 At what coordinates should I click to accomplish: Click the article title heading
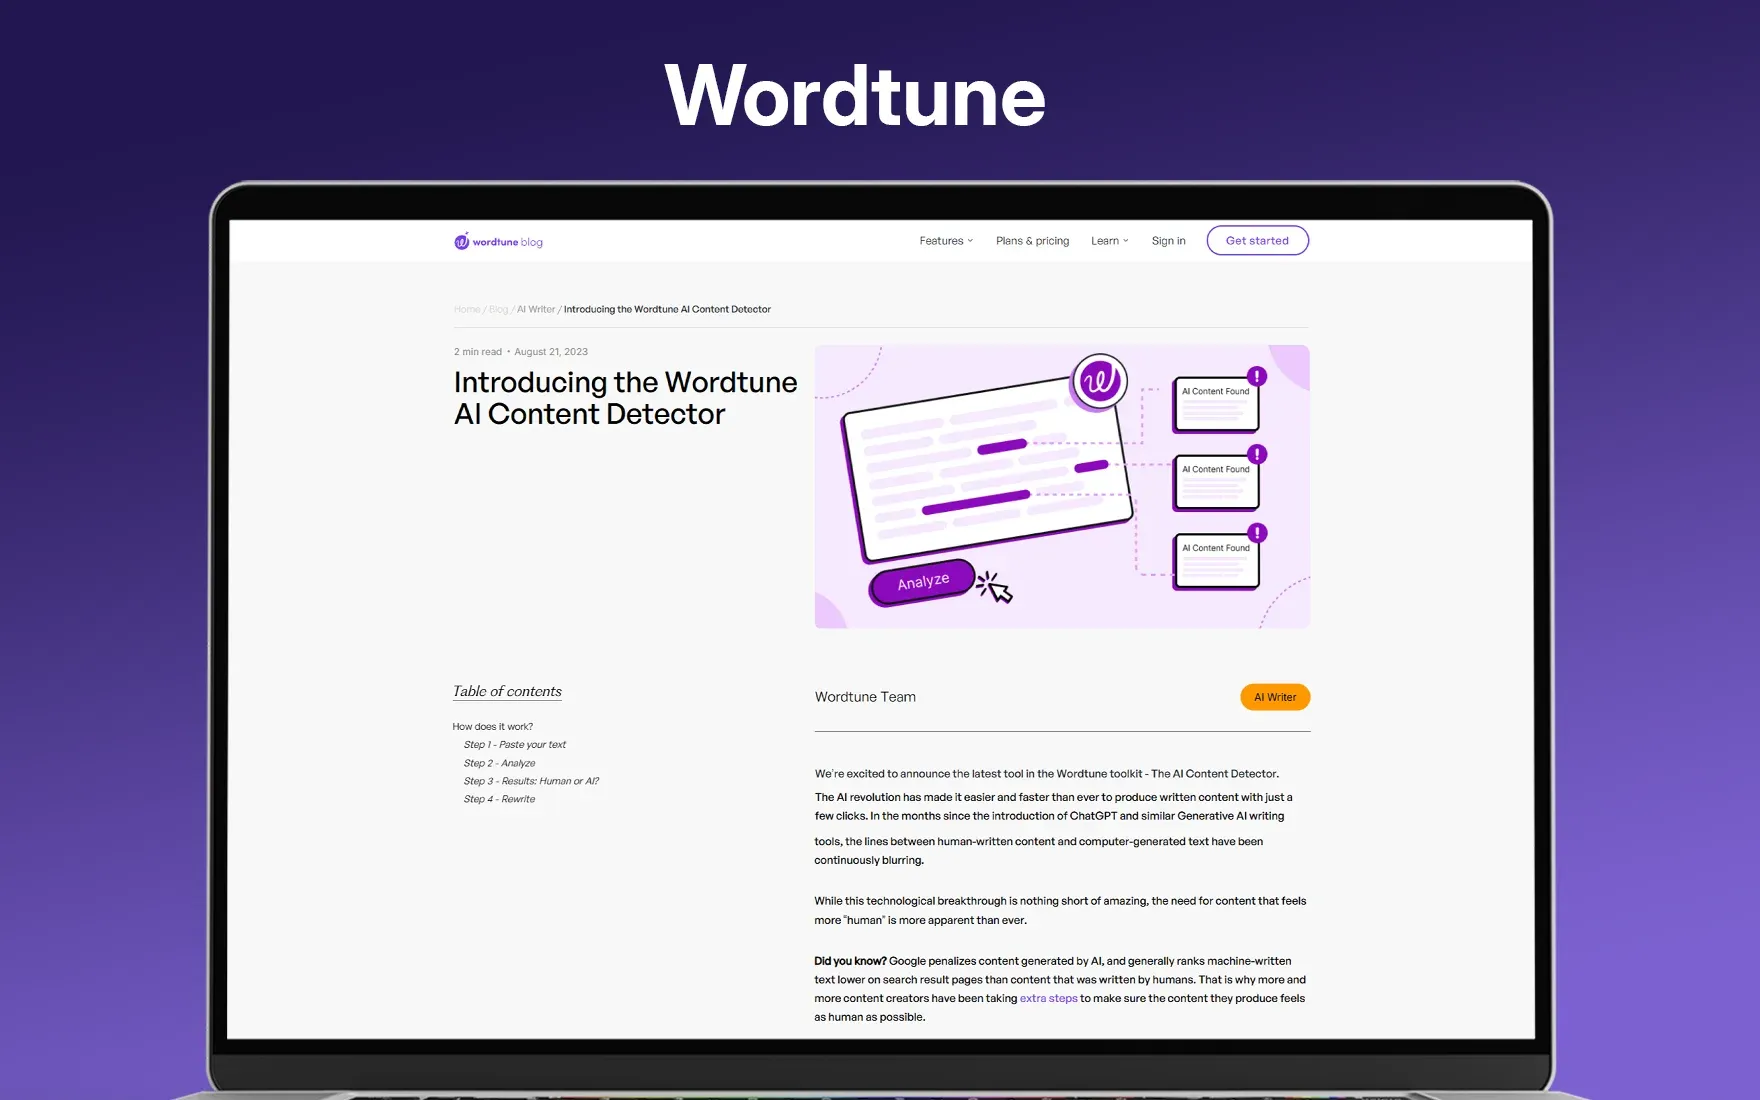(x=625, y=398)
